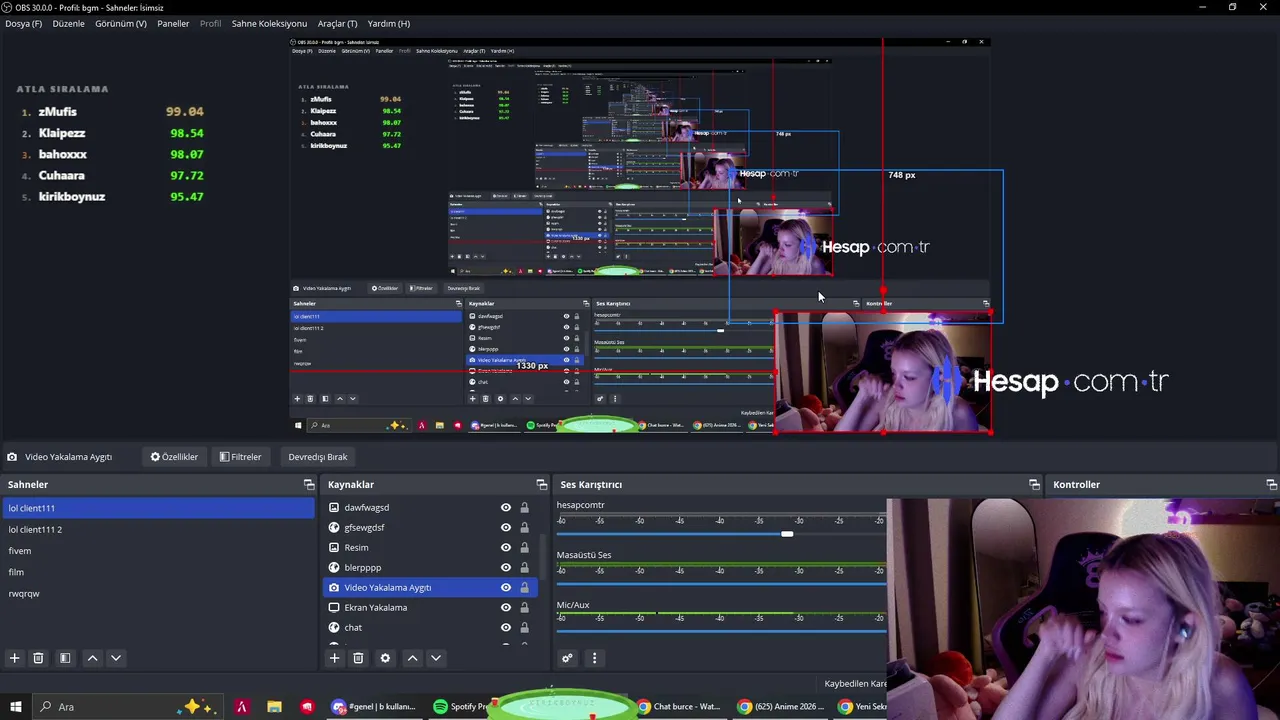
Task: Add a new scene with the plus icon
Action: point(14,658)
